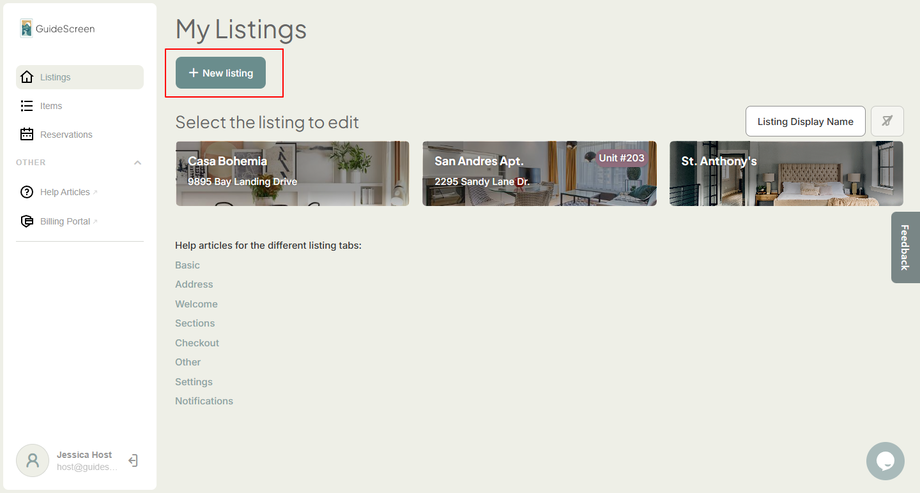This screenshot has height=493, width=920.
Task: Click the Unit #203 badge
Action: tap(621, 158)
